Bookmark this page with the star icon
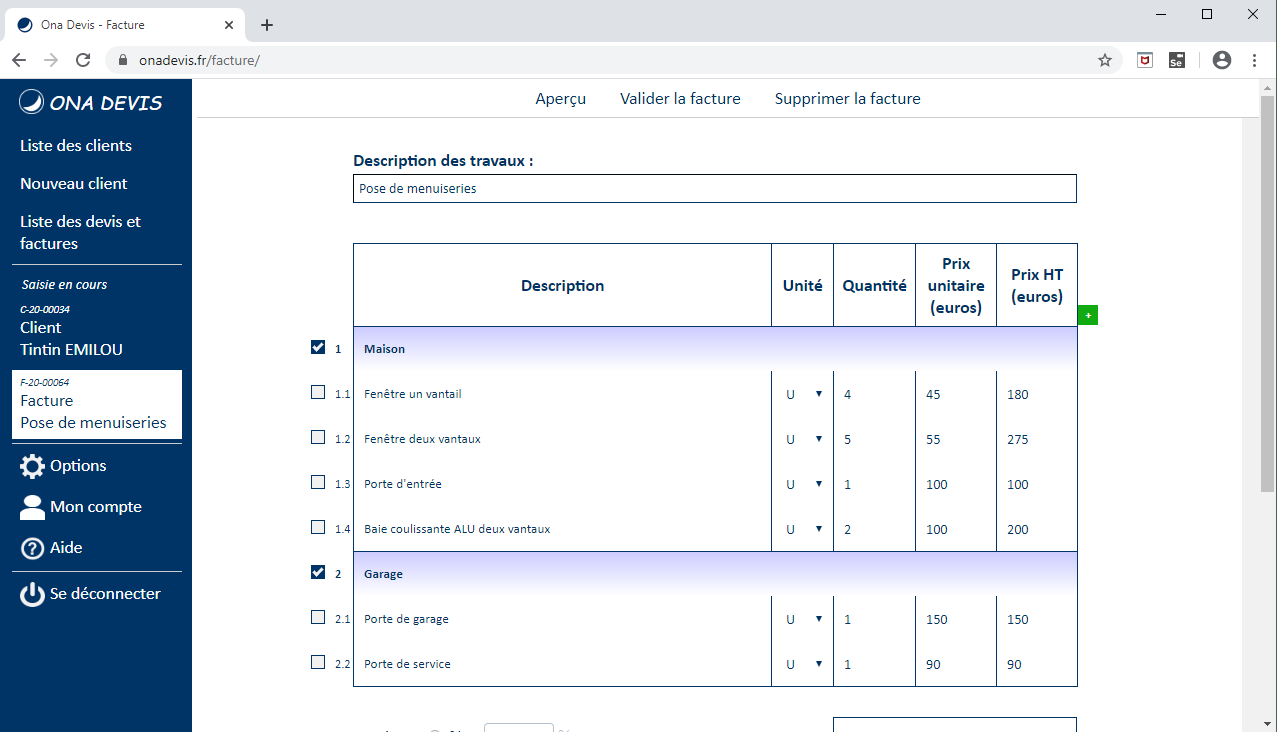The image size is (1277, 732). pyautogui.click(x=1104, y=60)
